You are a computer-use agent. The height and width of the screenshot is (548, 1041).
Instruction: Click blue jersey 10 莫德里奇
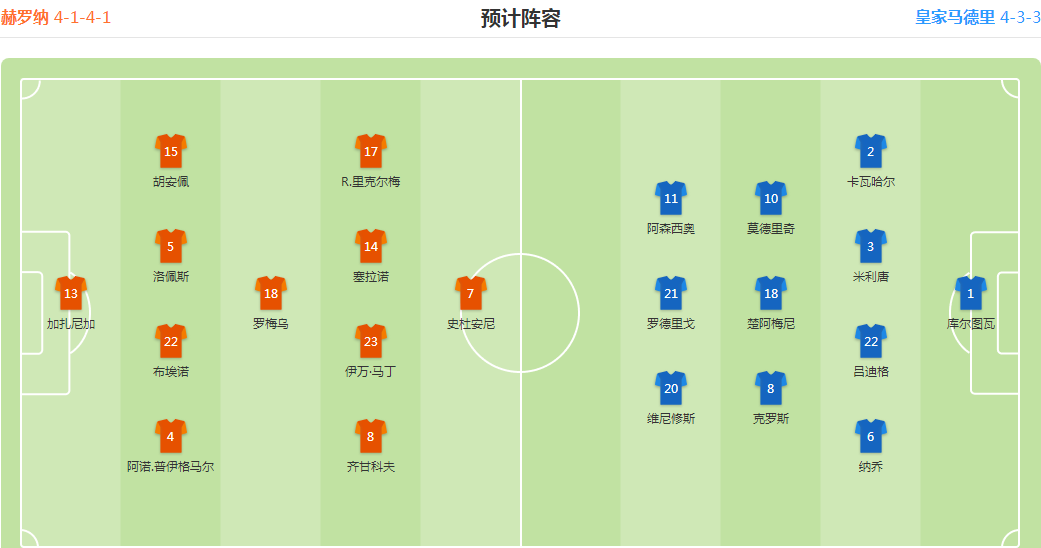pyautogui.click(x=771, y=199)
